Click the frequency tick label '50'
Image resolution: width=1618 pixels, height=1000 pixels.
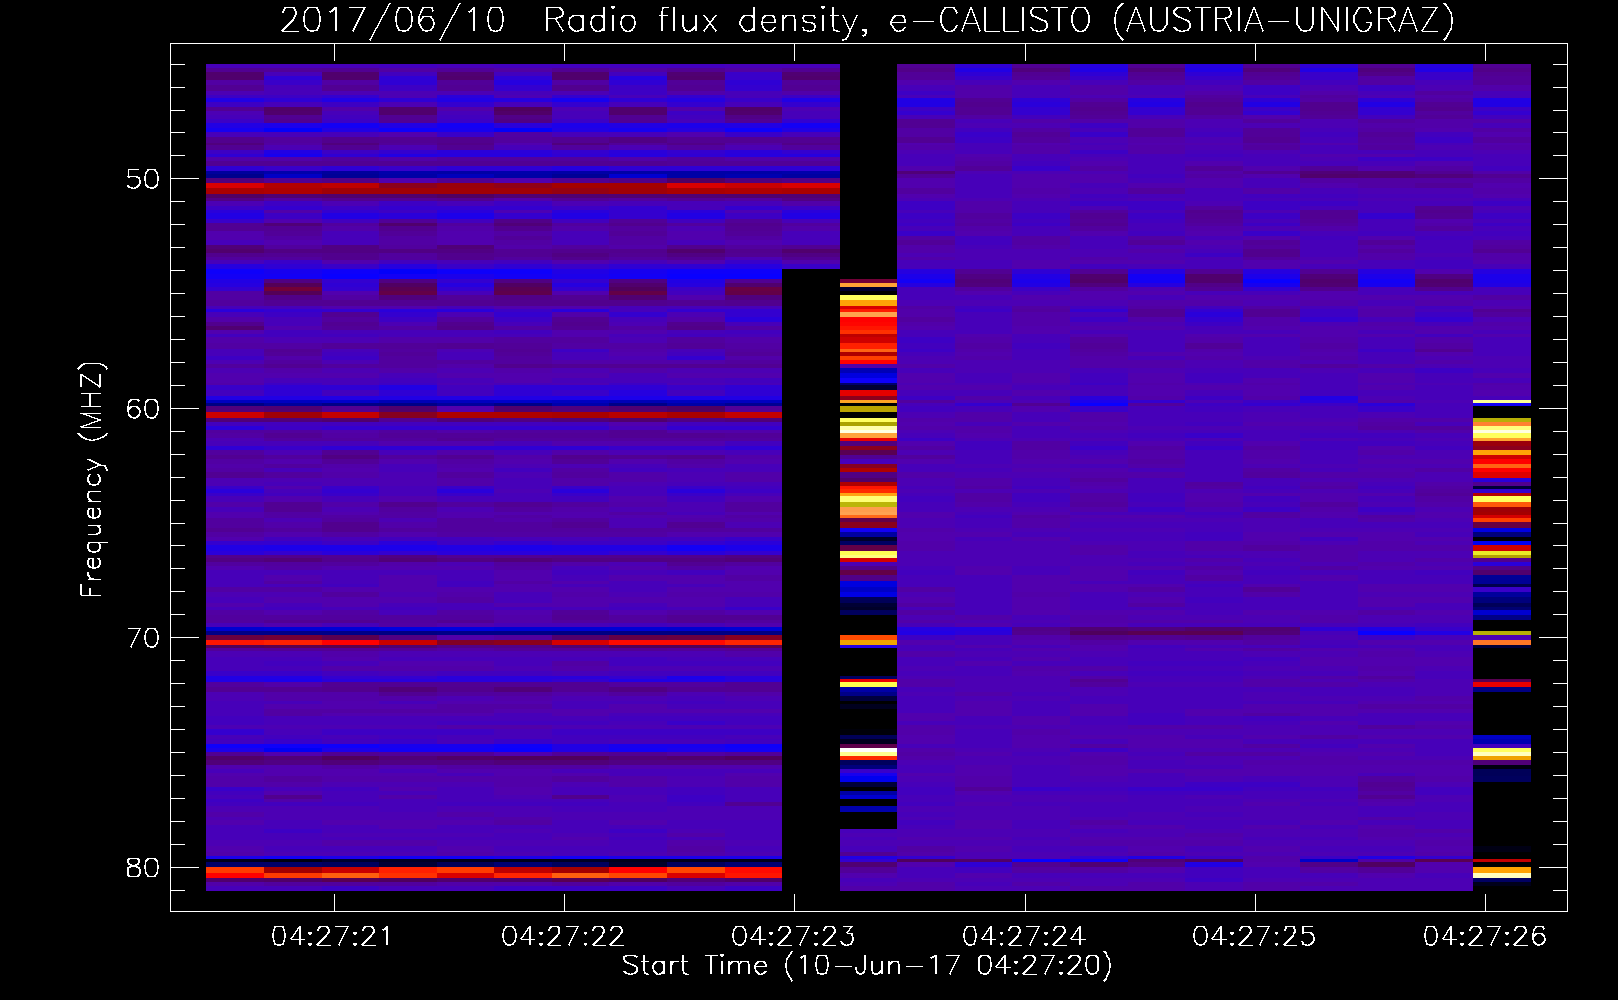[x=143, y=179]
